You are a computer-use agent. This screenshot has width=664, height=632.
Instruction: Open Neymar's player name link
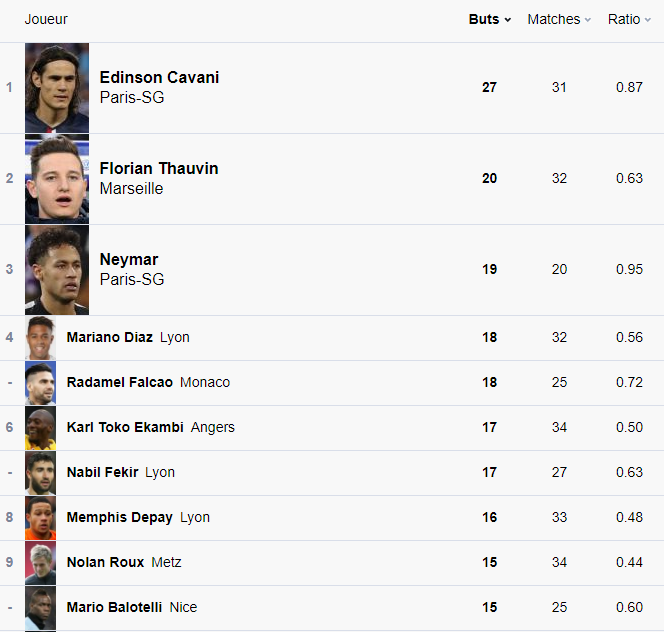pos(129,259)
